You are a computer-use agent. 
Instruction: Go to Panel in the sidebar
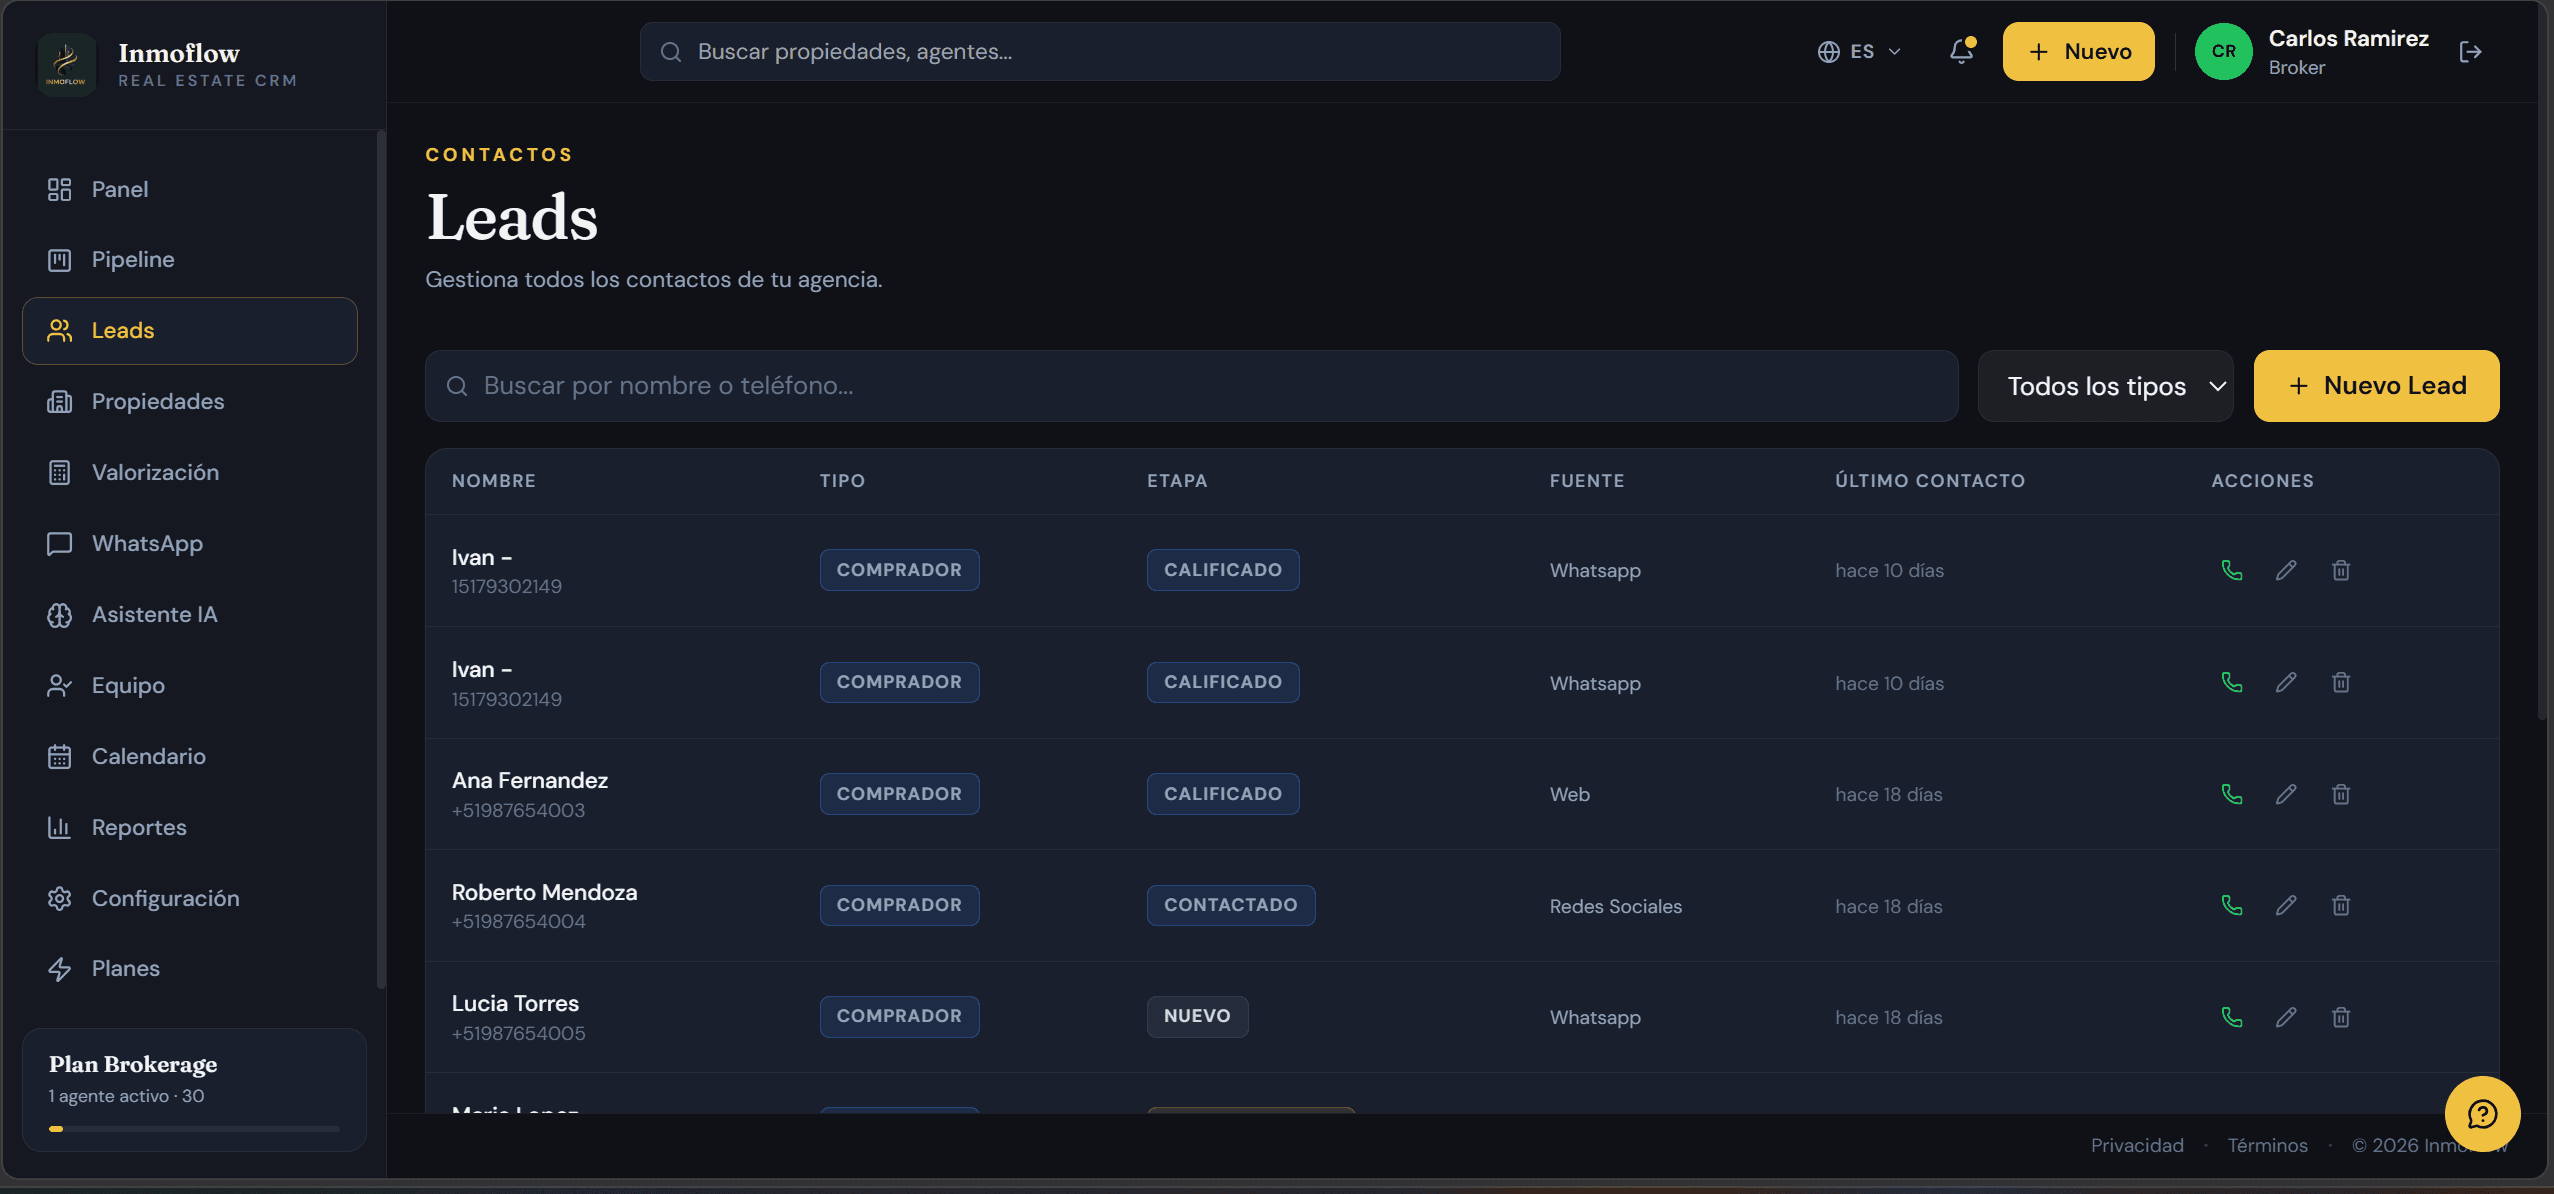[x=190, y=189]
